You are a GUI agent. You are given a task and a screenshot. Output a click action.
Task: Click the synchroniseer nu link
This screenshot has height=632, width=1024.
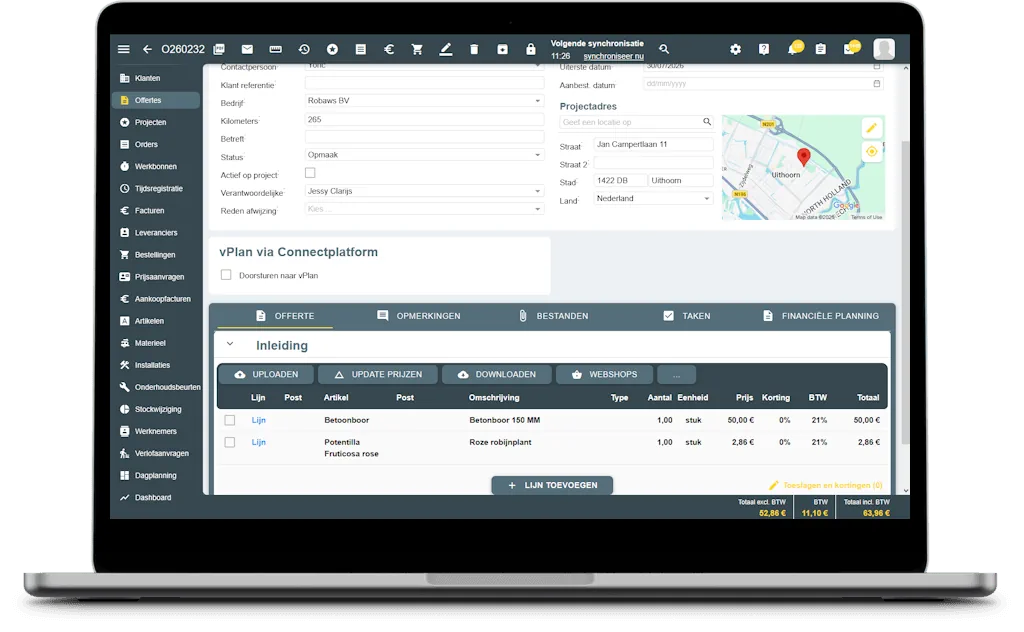point(613,56)
